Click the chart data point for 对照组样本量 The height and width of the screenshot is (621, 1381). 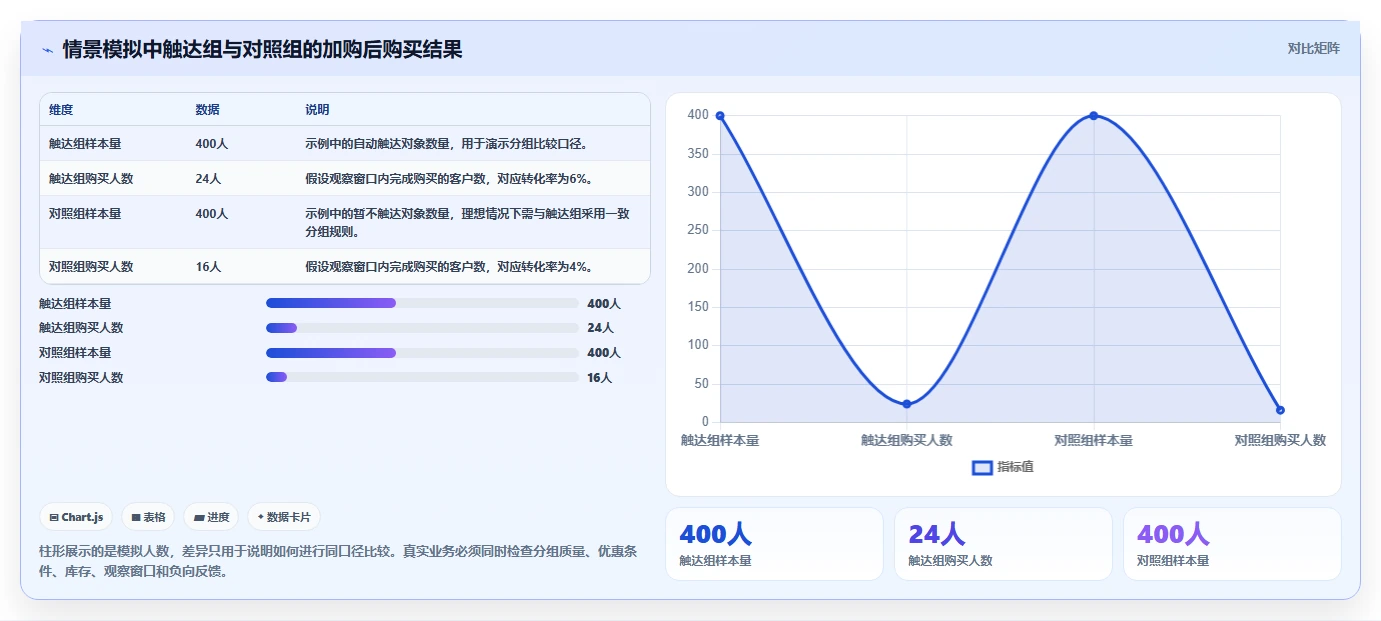pos(1094,116)
